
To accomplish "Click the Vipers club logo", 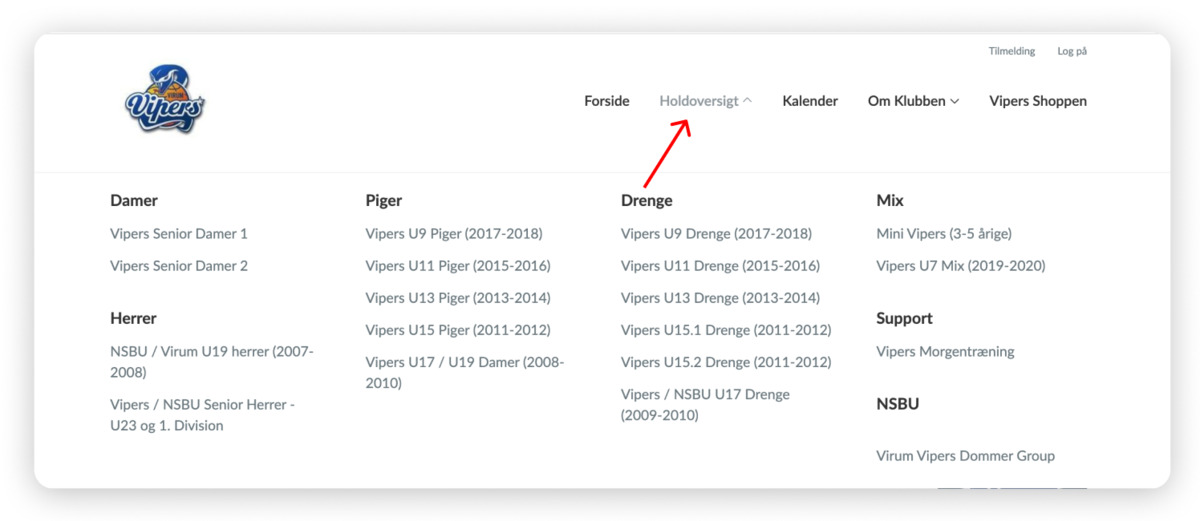I will tap(165, 99).
